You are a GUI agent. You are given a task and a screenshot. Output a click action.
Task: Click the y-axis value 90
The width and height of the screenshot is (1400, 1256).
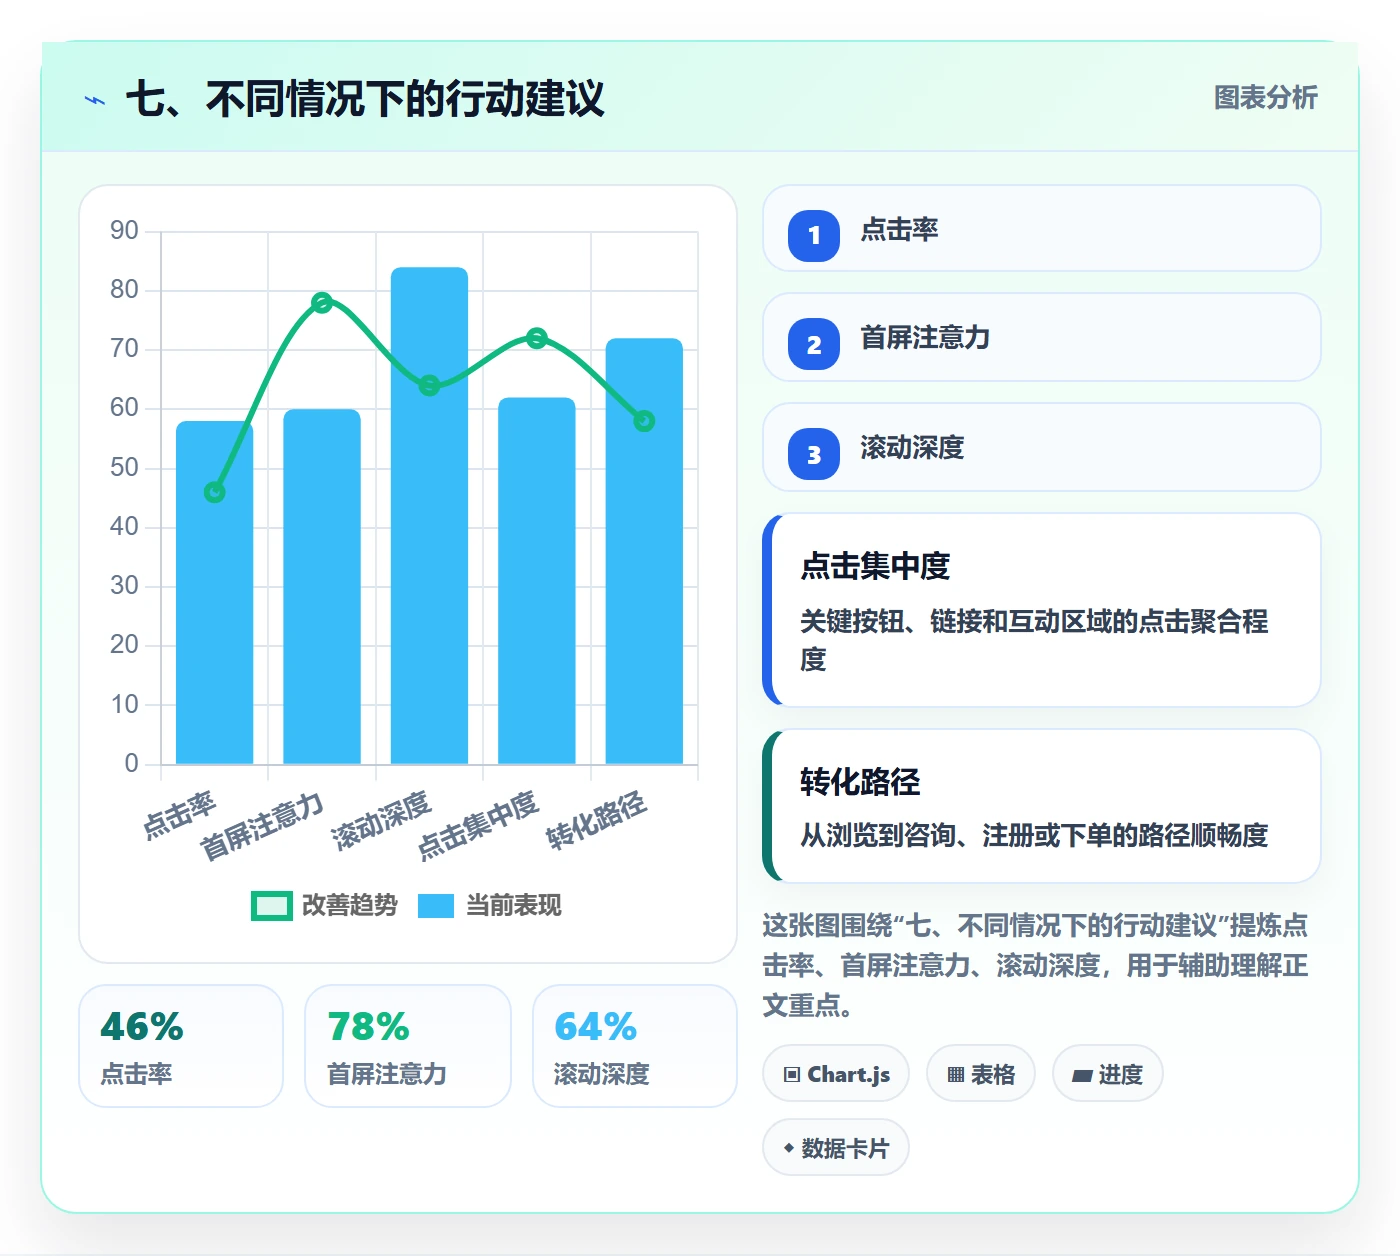point(124,231)
